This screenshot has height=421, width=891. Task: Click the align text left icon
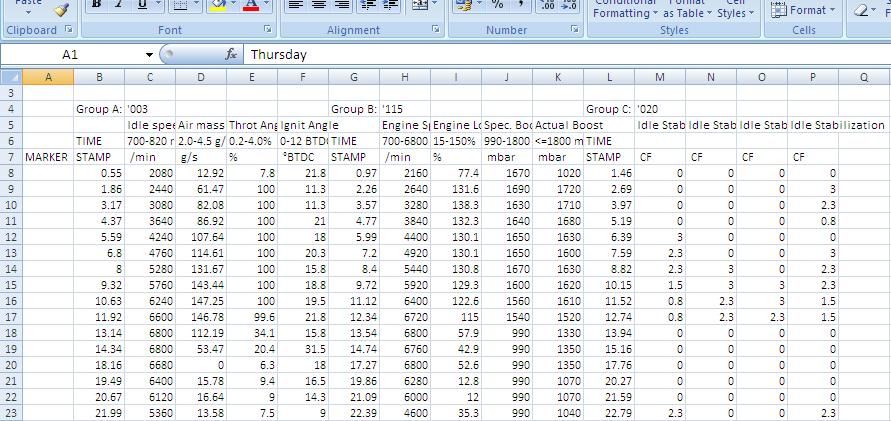pos(295,5)
